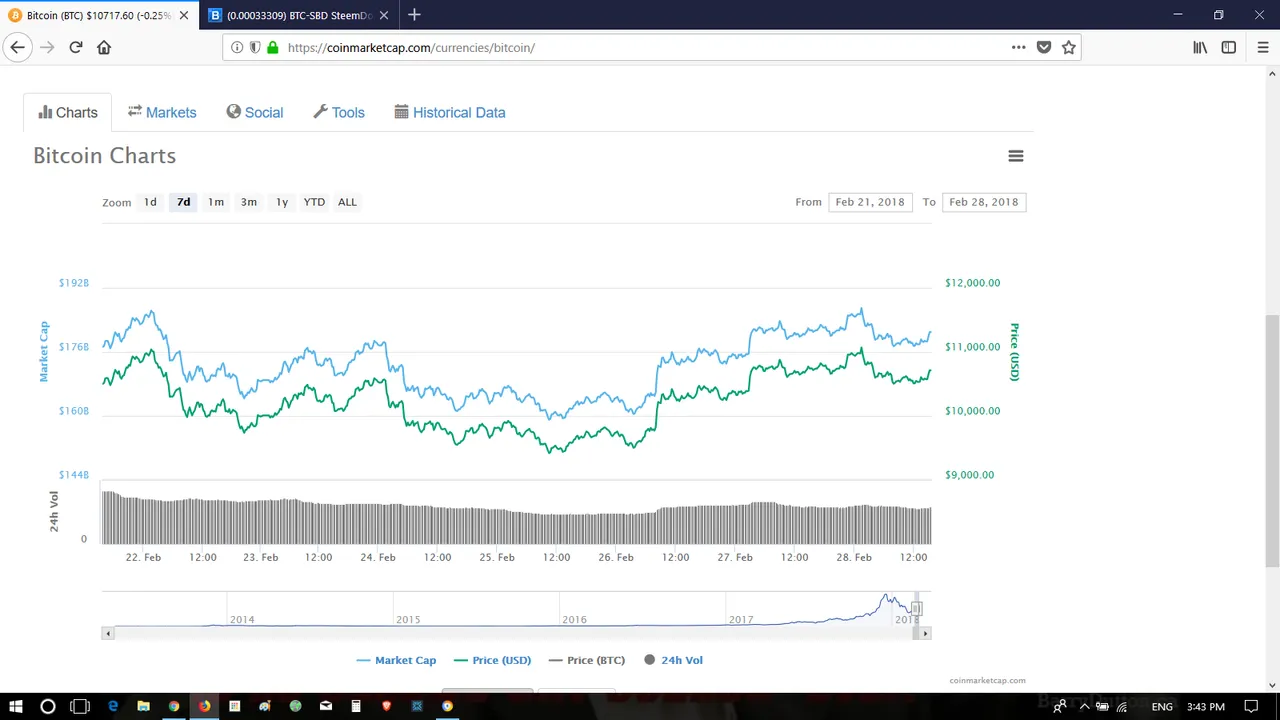Click navigator scrollbar left arrow
The height and width of the screenshot is (720, 1280).
[107, 633]
